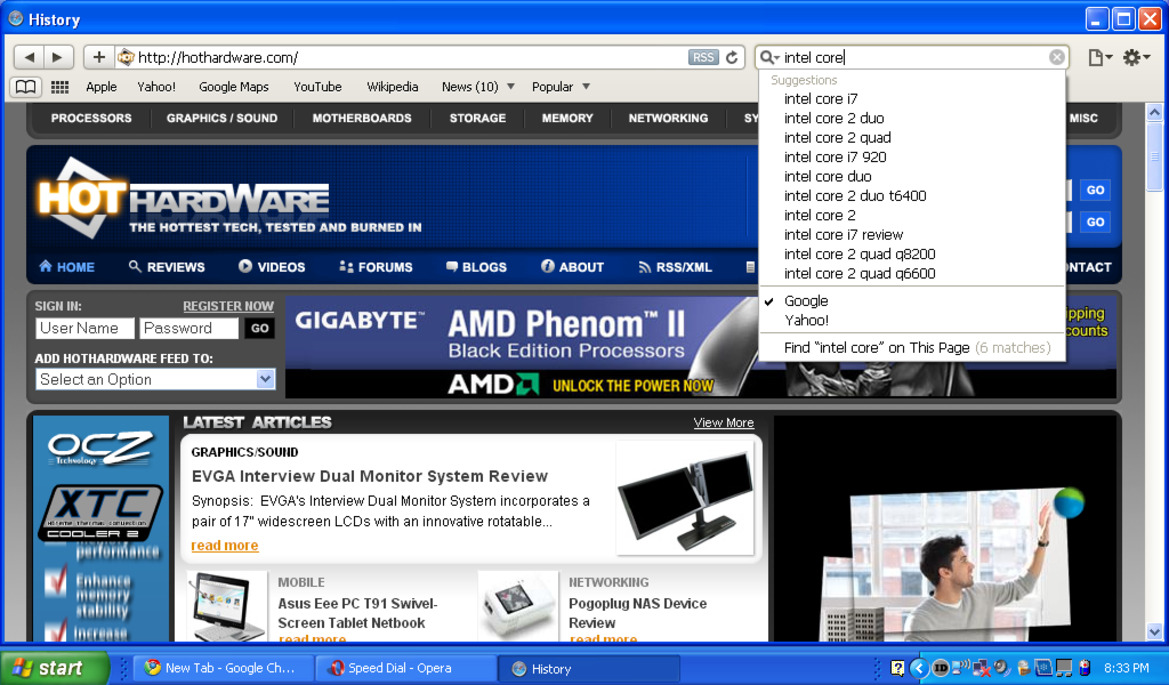1169x685 pixels.
Task: Open the GRAPHICS / SOUND category
Action: point(221,118)
